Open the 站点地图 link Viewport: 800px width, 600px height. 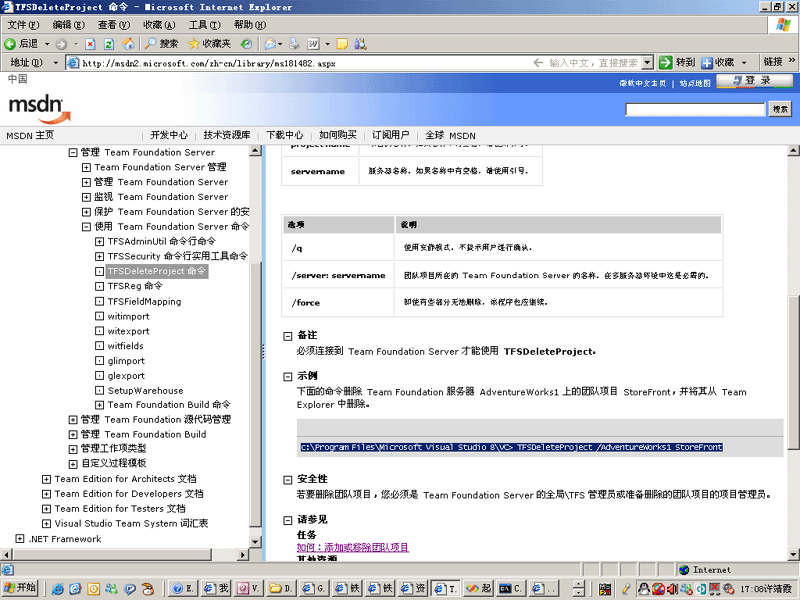point(694,83)
